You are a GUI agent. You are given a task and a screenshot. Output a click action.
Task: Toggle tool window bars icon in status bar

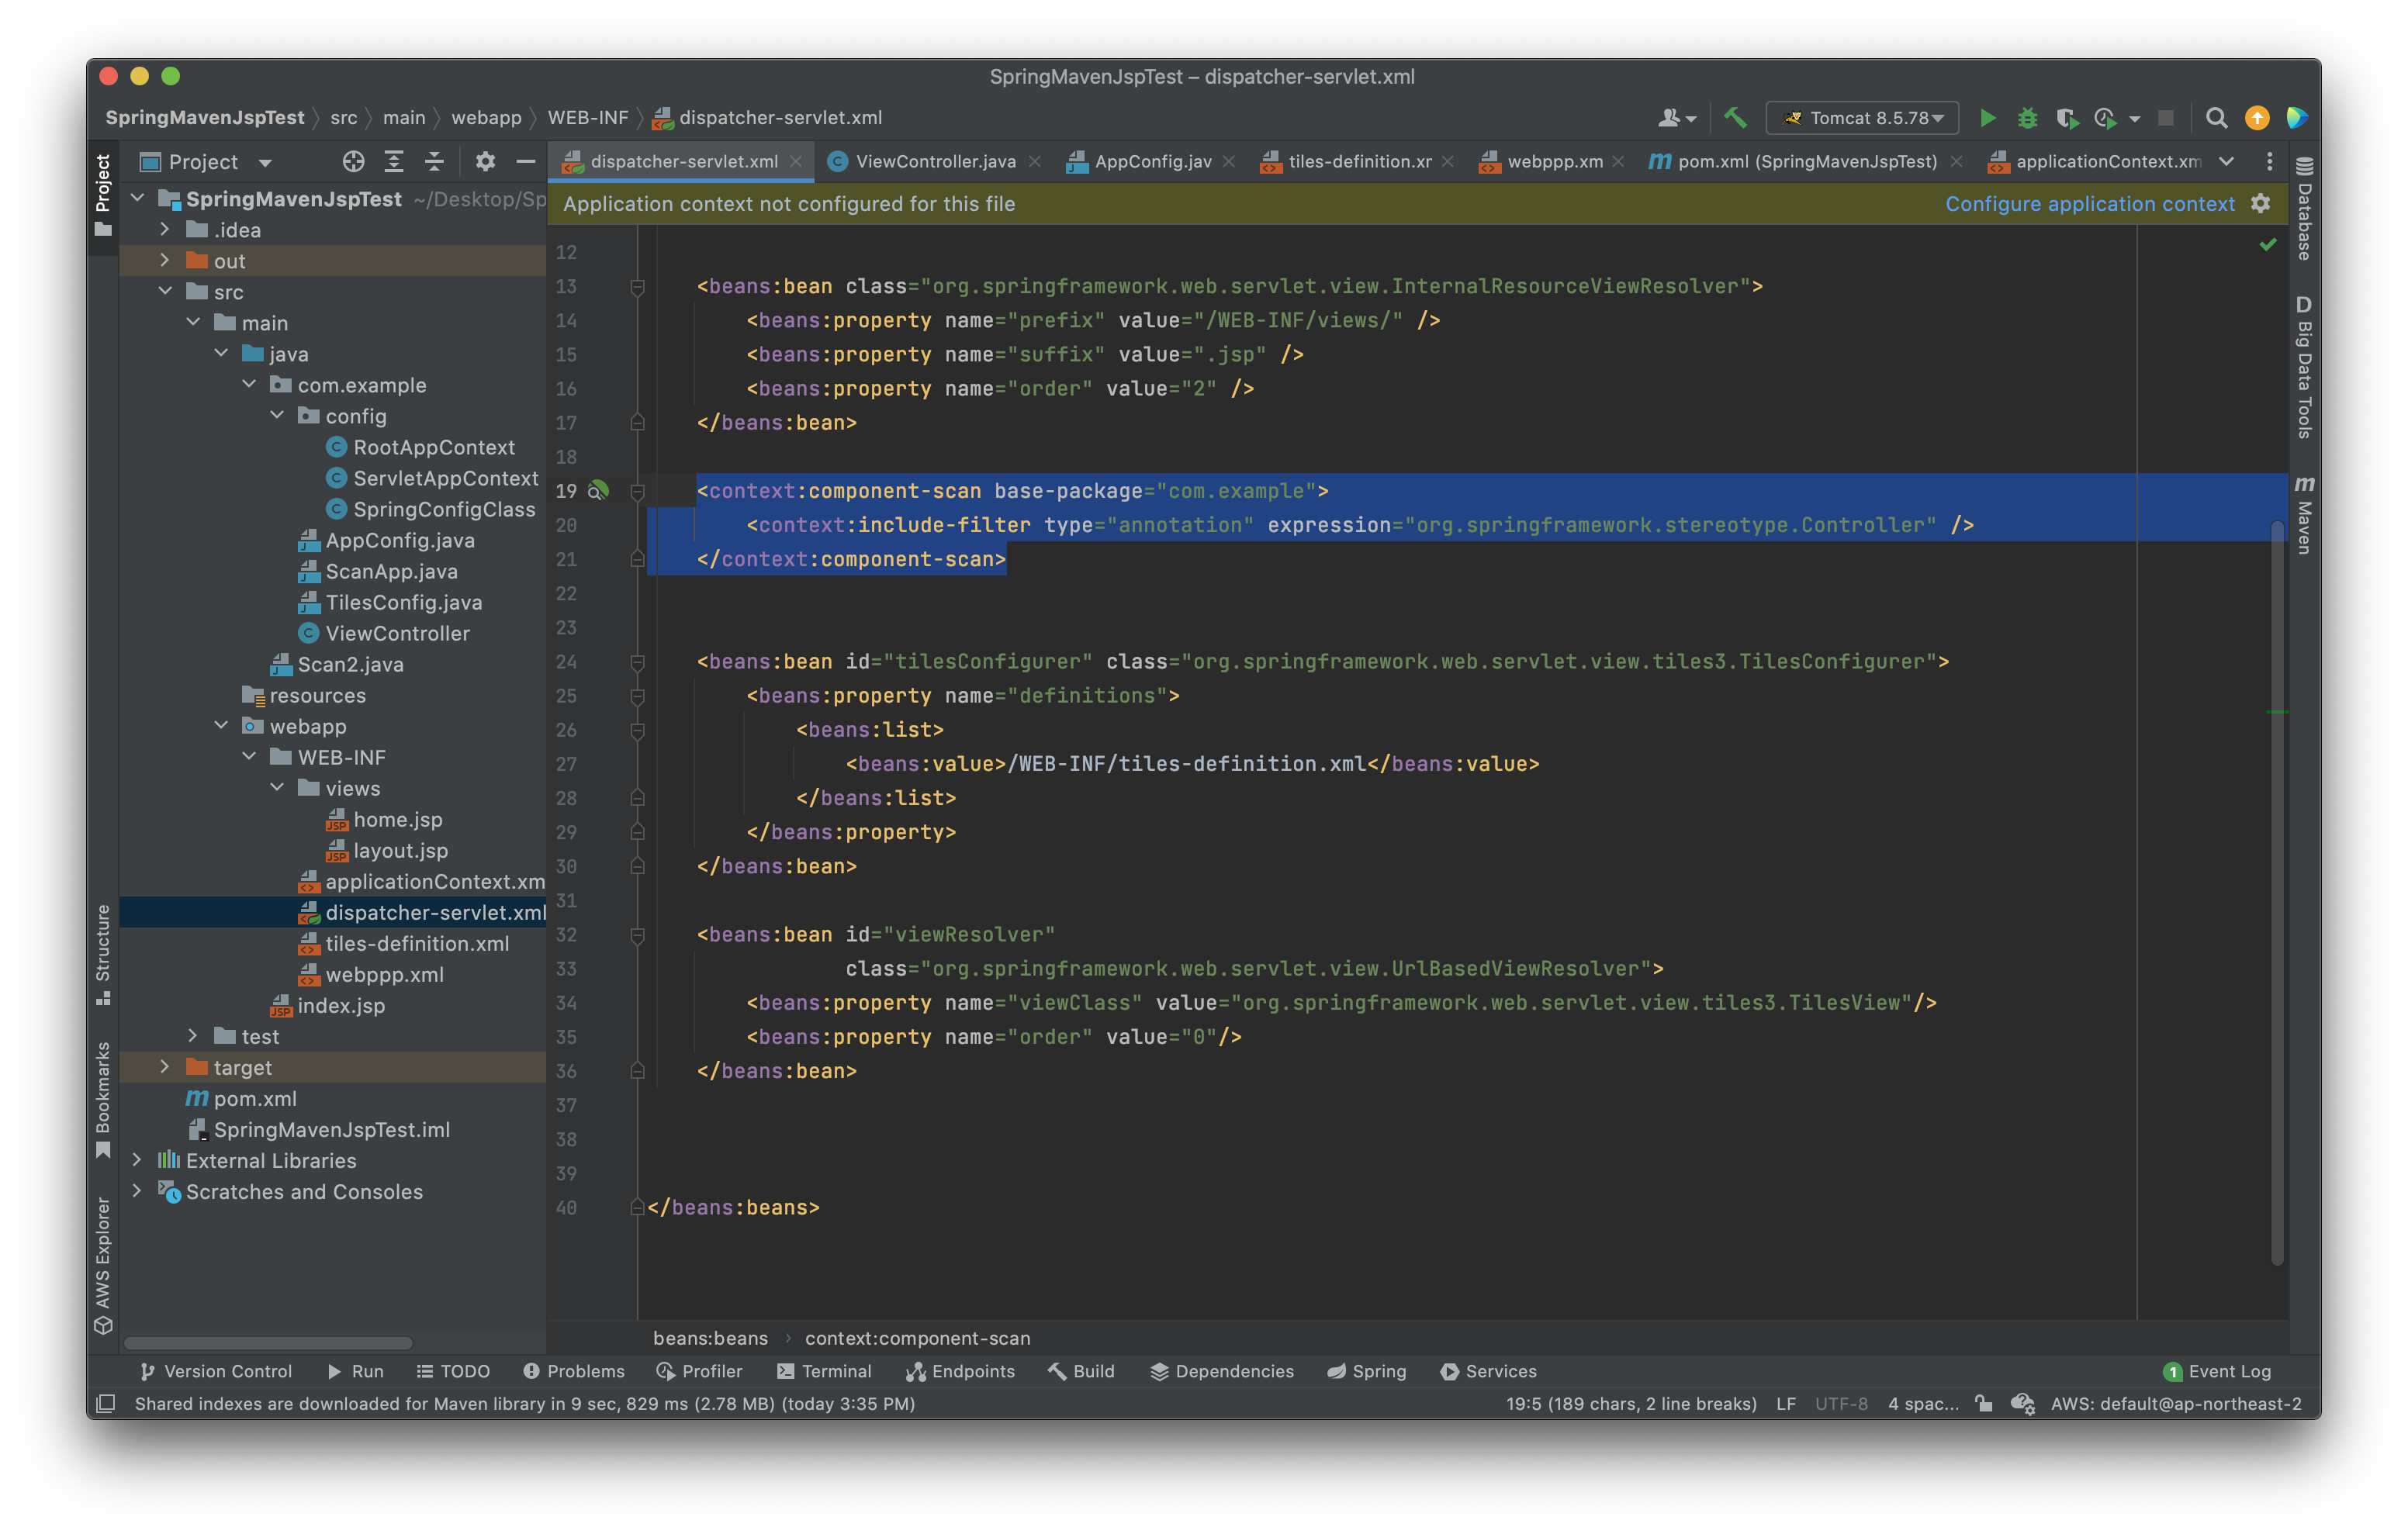[x=106, y=1403]
